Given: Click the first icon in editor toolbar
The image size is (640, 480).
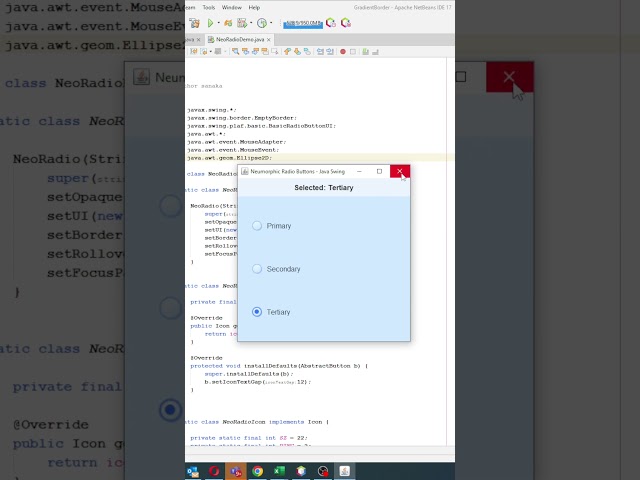Looking at the screenshot, I should pos(193,51).
